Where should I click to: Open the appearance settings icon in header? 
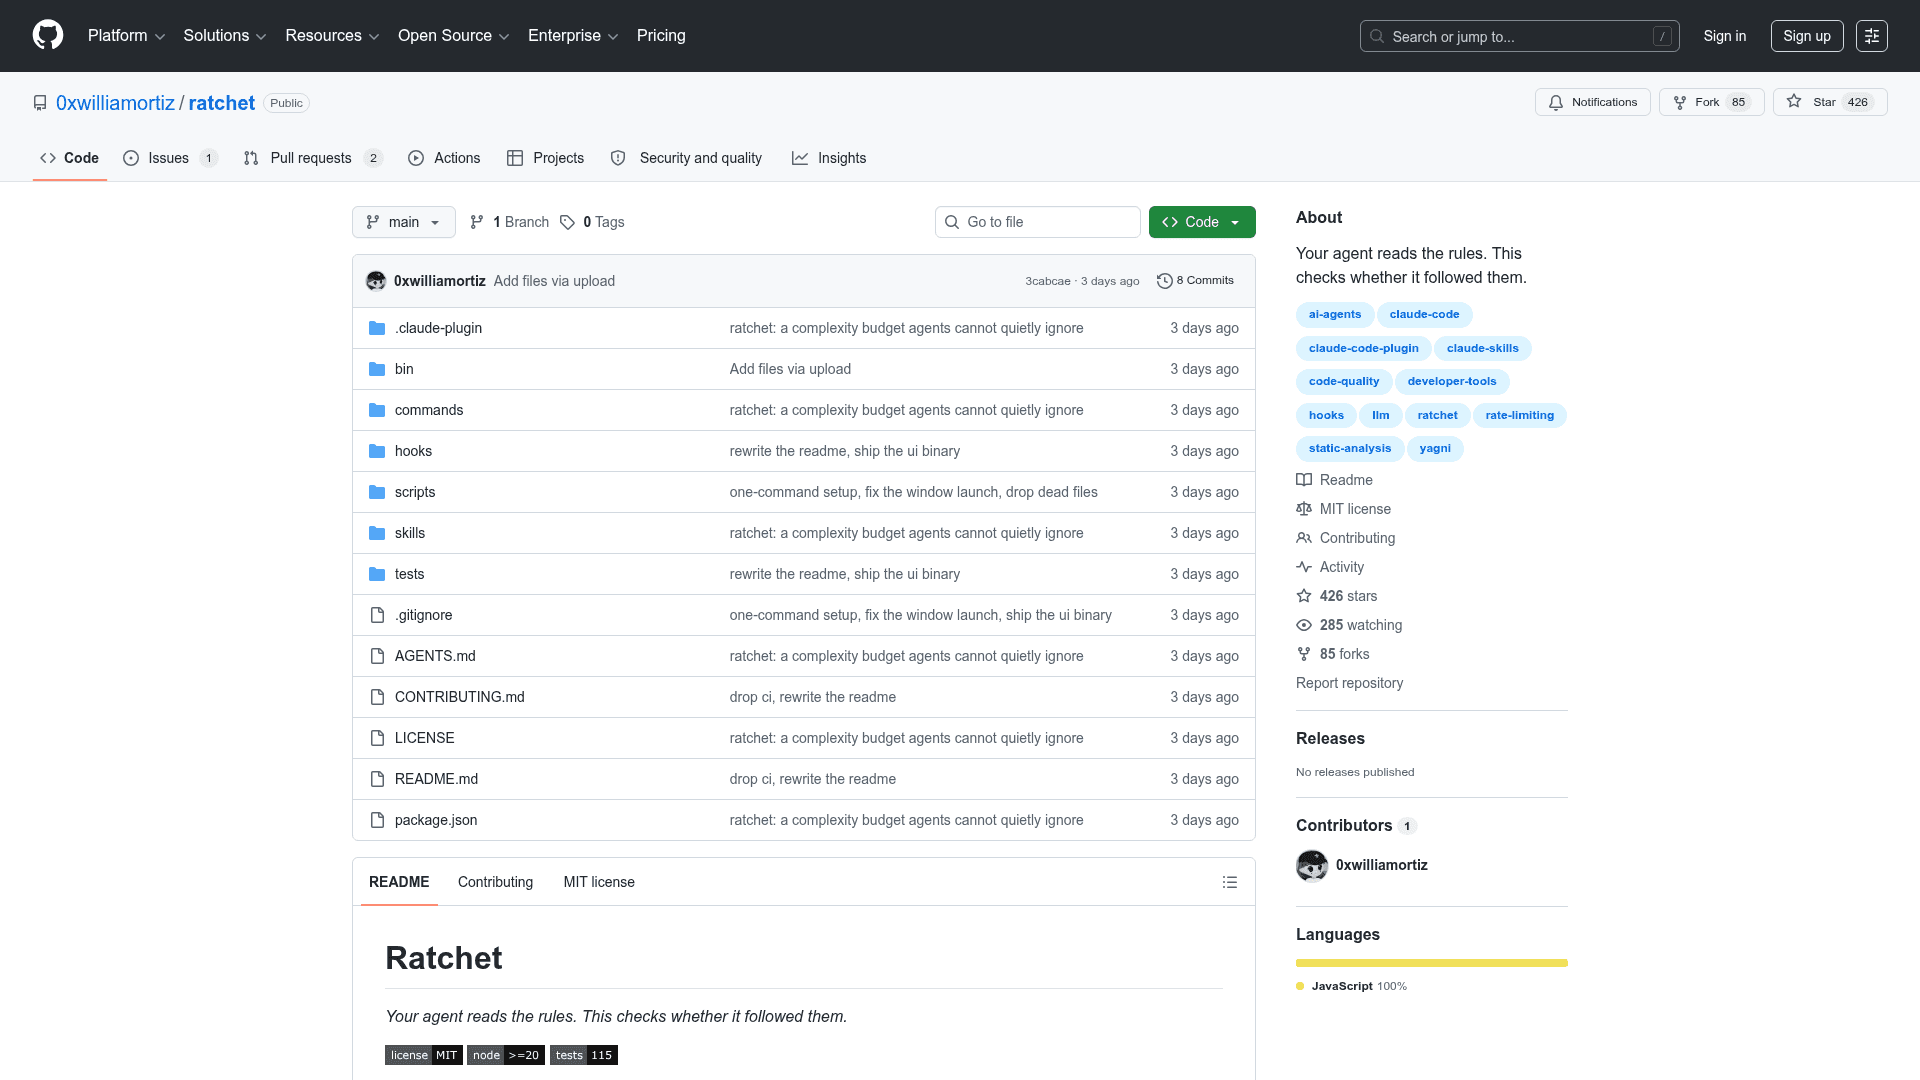(x=1872, y=36)
